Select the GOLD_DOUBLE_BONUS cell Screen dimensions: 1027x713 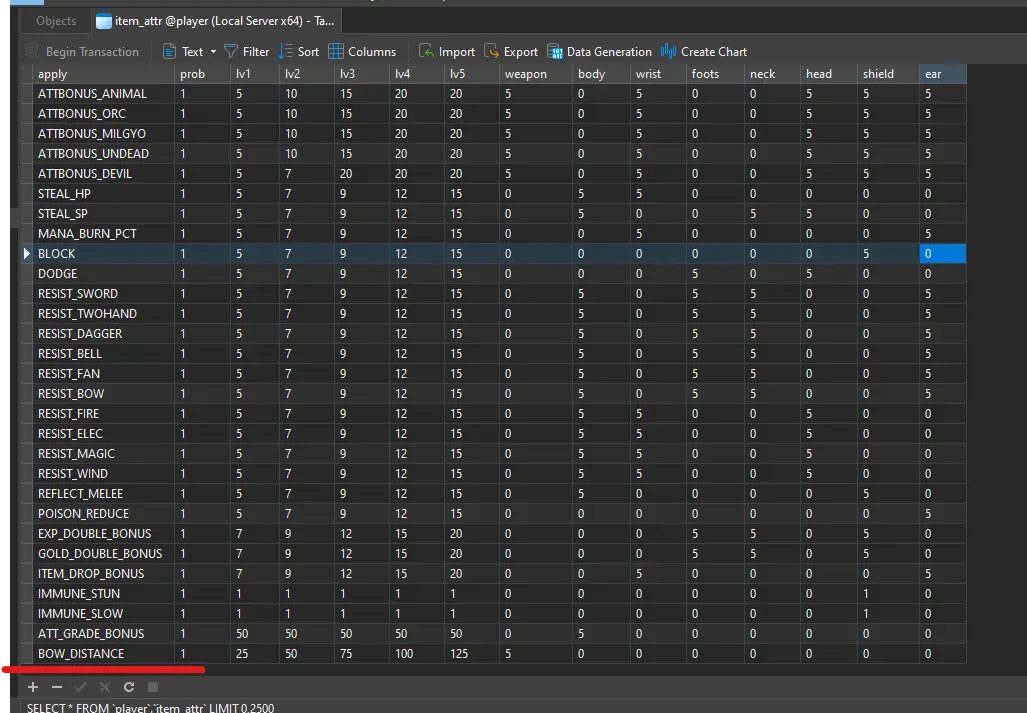[x=103, y=553]
